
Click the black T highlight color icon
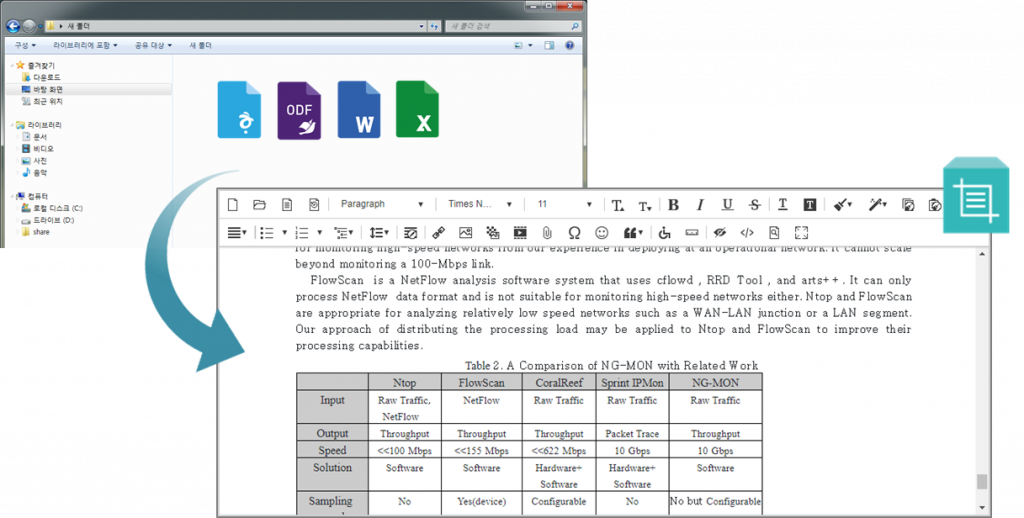point(809,204)
